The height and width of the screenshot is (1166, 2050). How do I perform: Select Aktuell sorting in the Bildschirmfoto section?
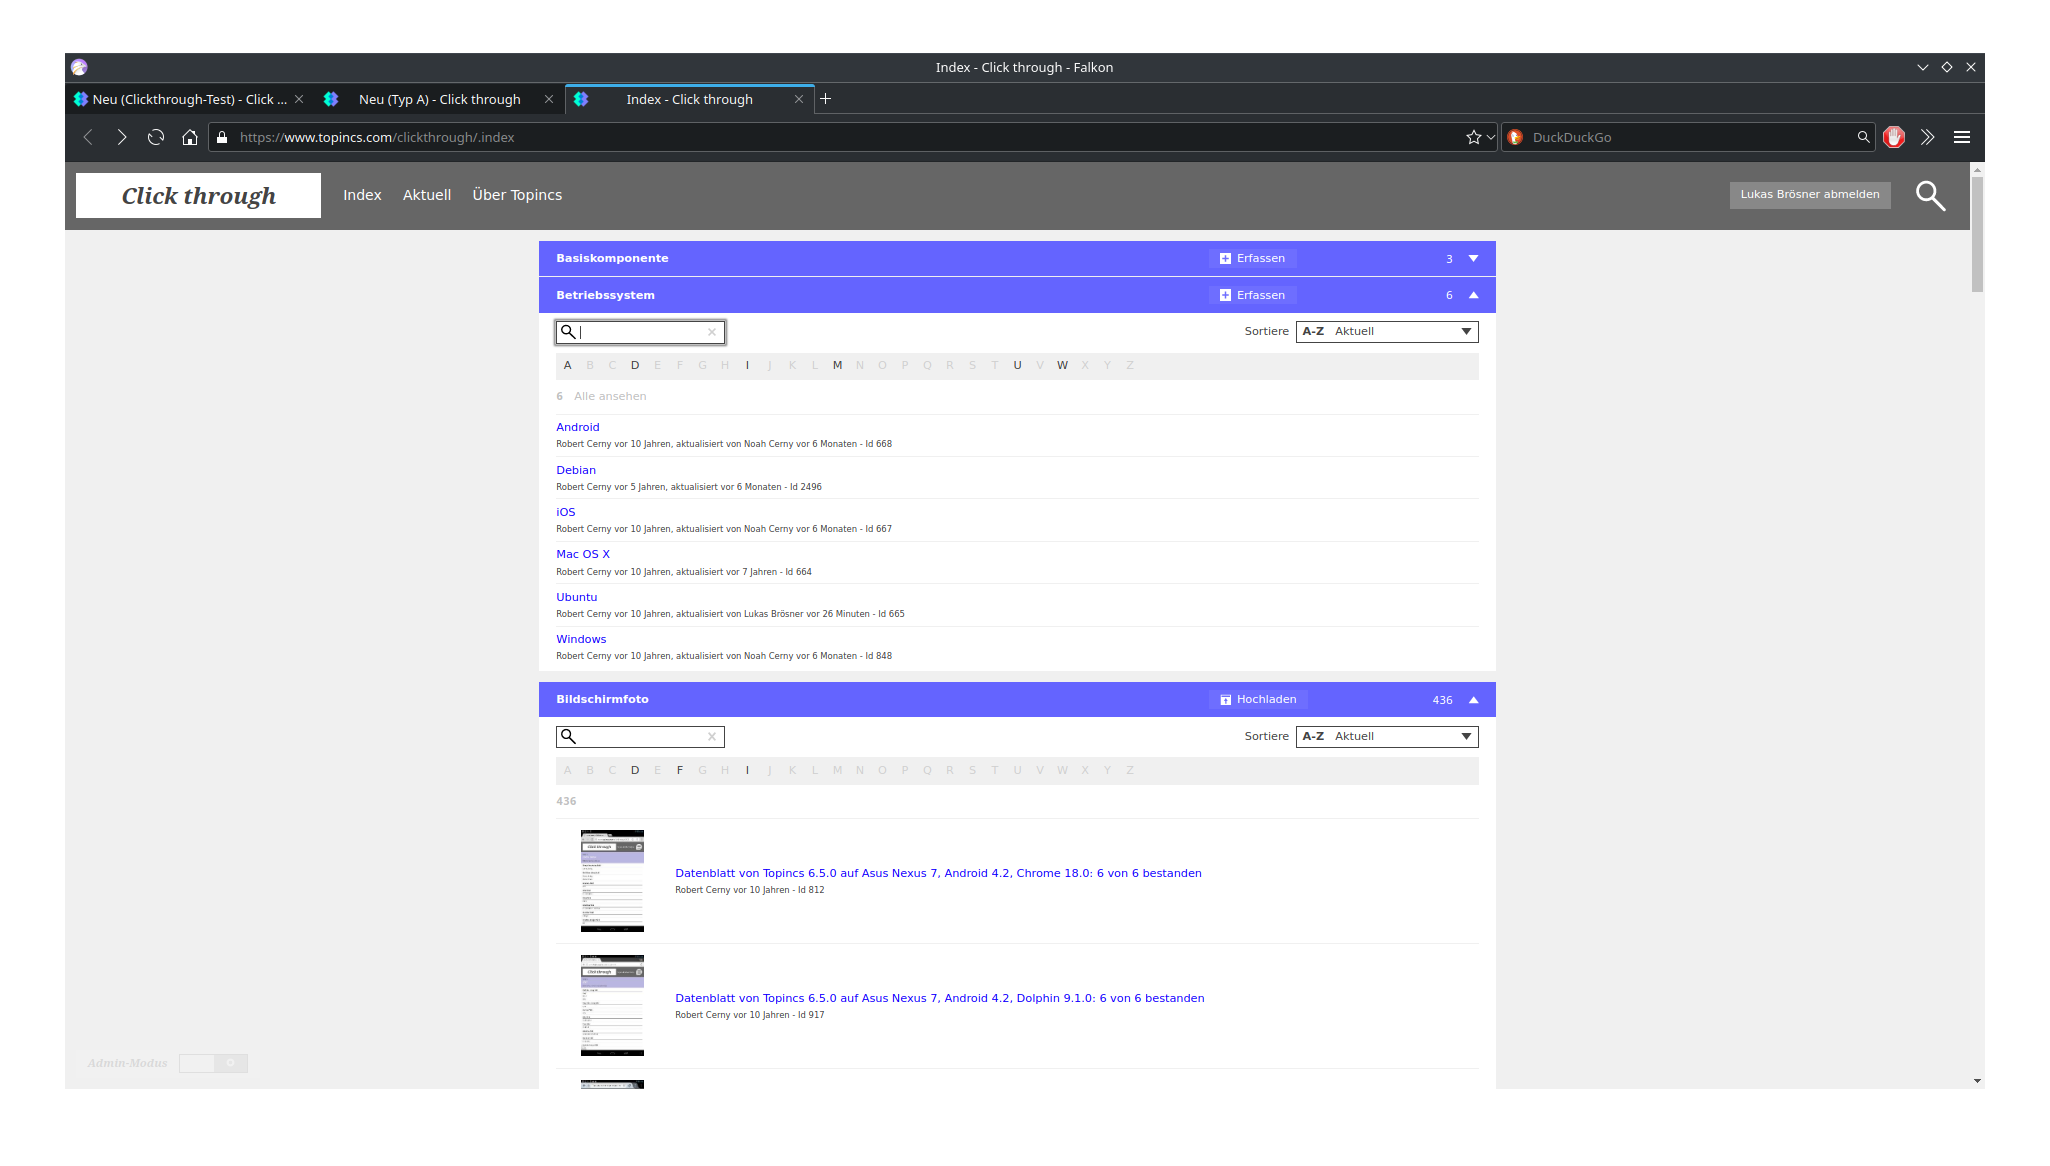click(x=1354, y=736)
